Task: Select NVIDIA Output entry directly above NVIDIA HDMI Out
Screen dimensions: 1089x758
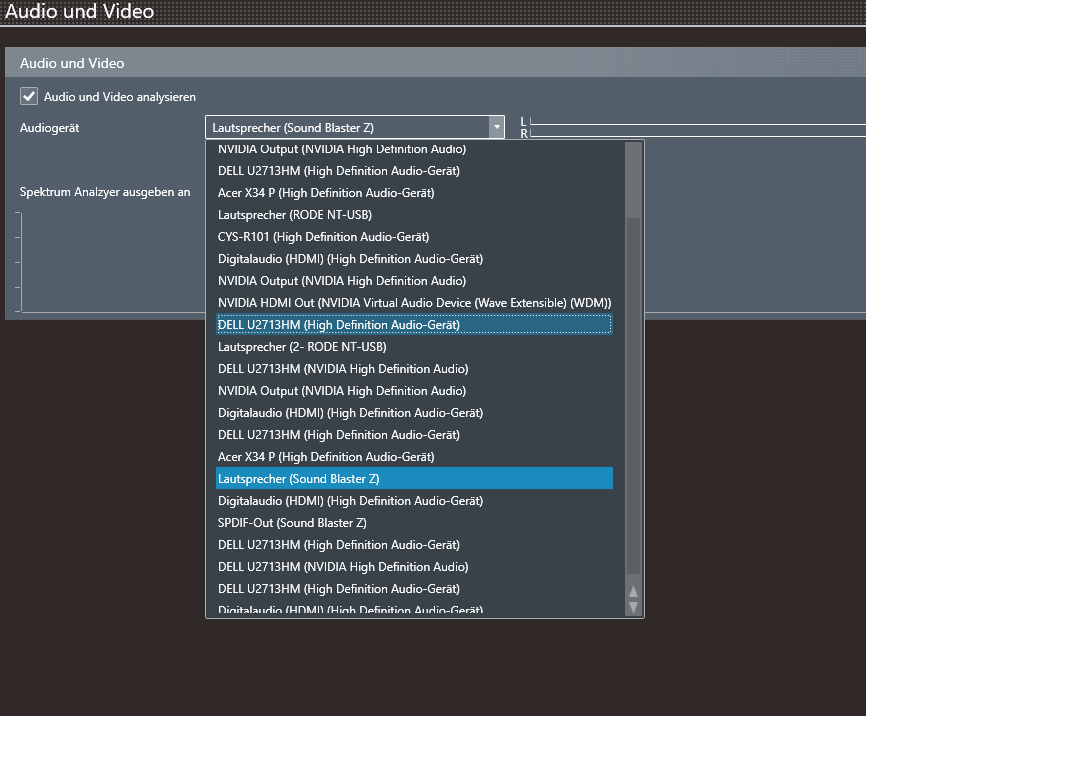Action: (414, 281)
